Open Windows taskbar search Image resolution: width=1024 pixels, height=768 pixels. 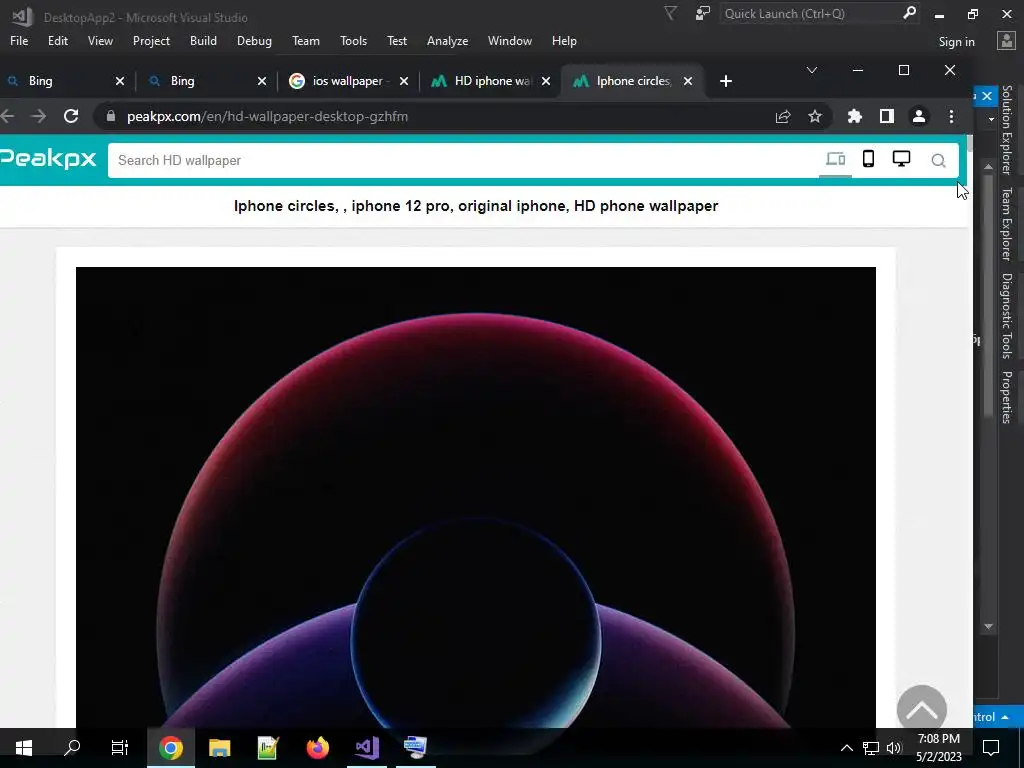pos(72,747)
